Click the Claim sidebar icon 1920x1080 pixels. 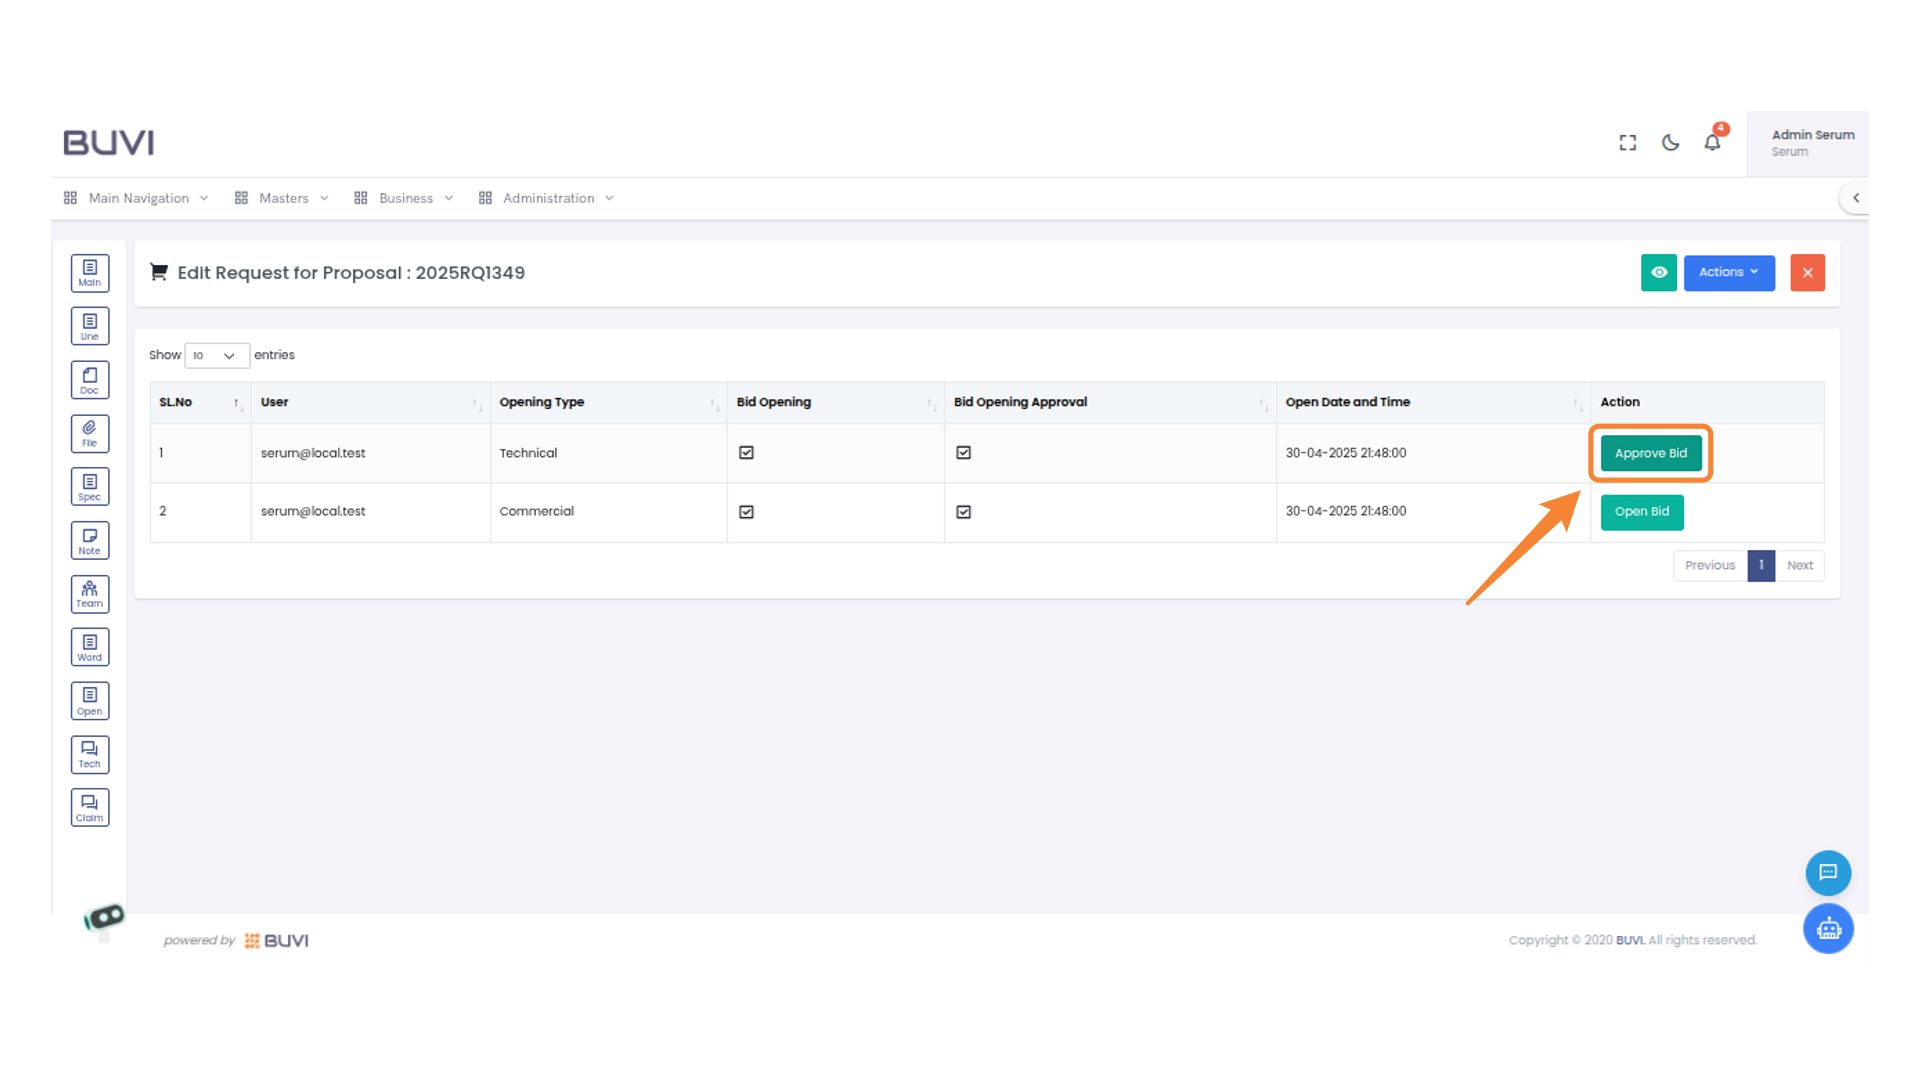tap(90, 808)
